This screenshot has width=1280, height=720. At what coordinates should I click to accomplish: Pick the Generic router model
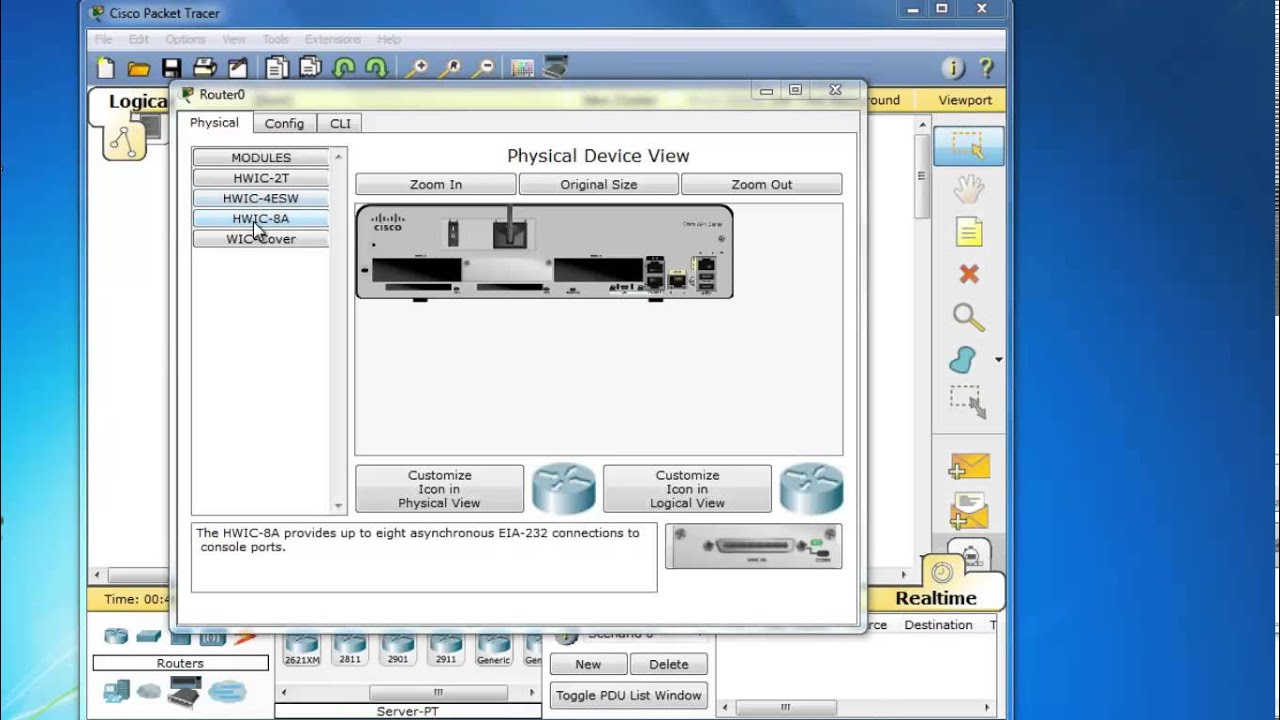click(493, 649)
